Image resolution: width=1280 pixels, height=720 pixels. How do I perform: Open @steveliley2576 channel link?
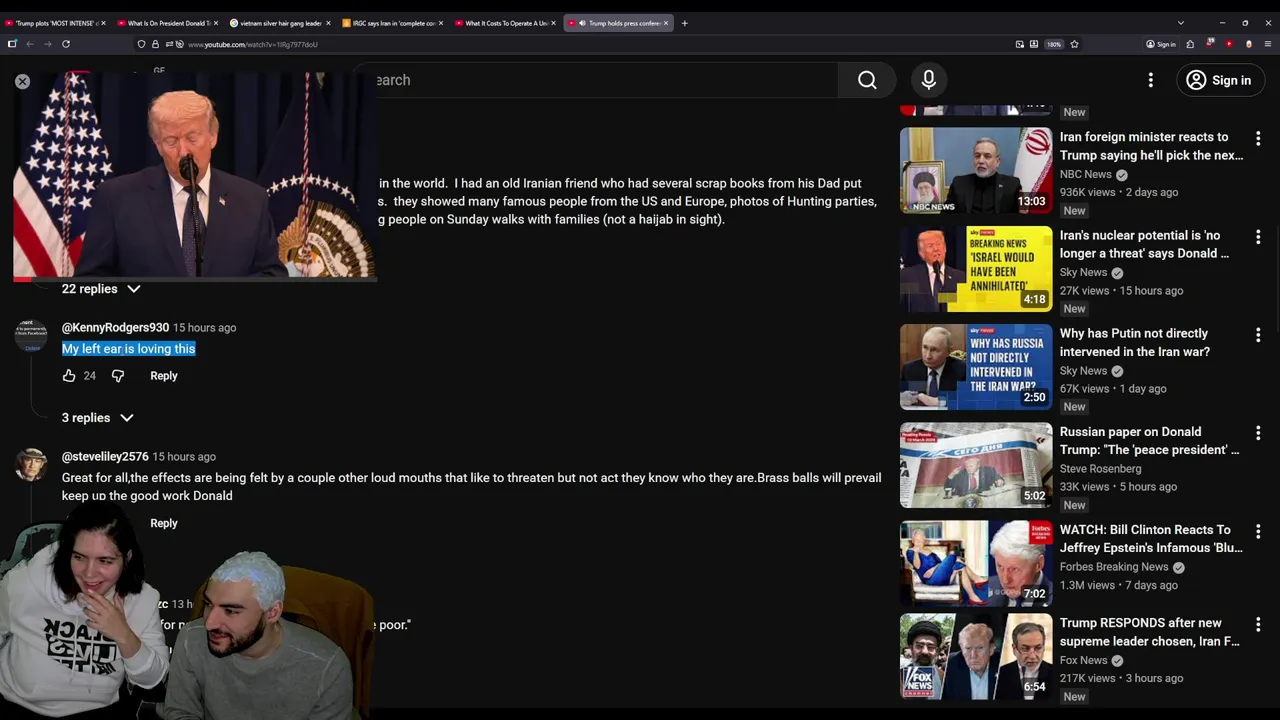click(105, 456)
